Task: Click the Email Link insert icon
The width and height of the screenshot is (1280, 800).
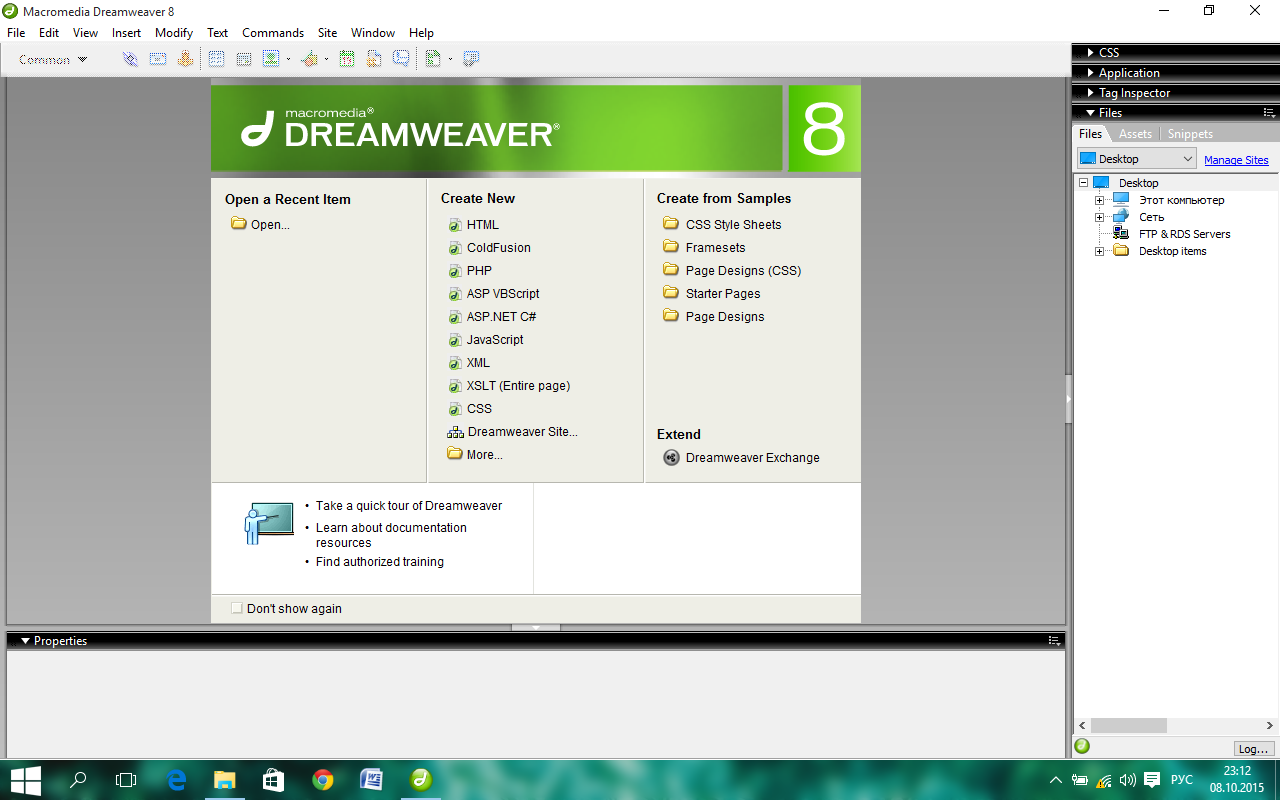Action: [158, 59]
